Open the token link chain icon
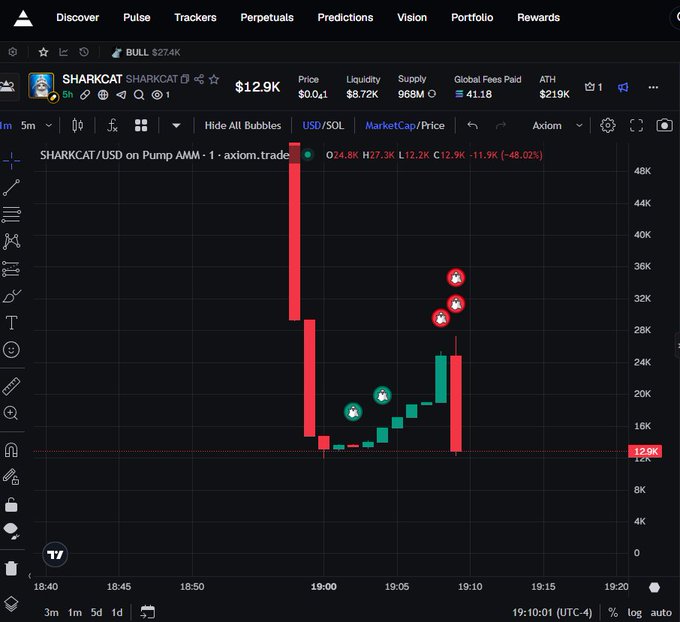The width and height of the screenshot is (680, 622). pyautogui.click(x=85, y=95)
